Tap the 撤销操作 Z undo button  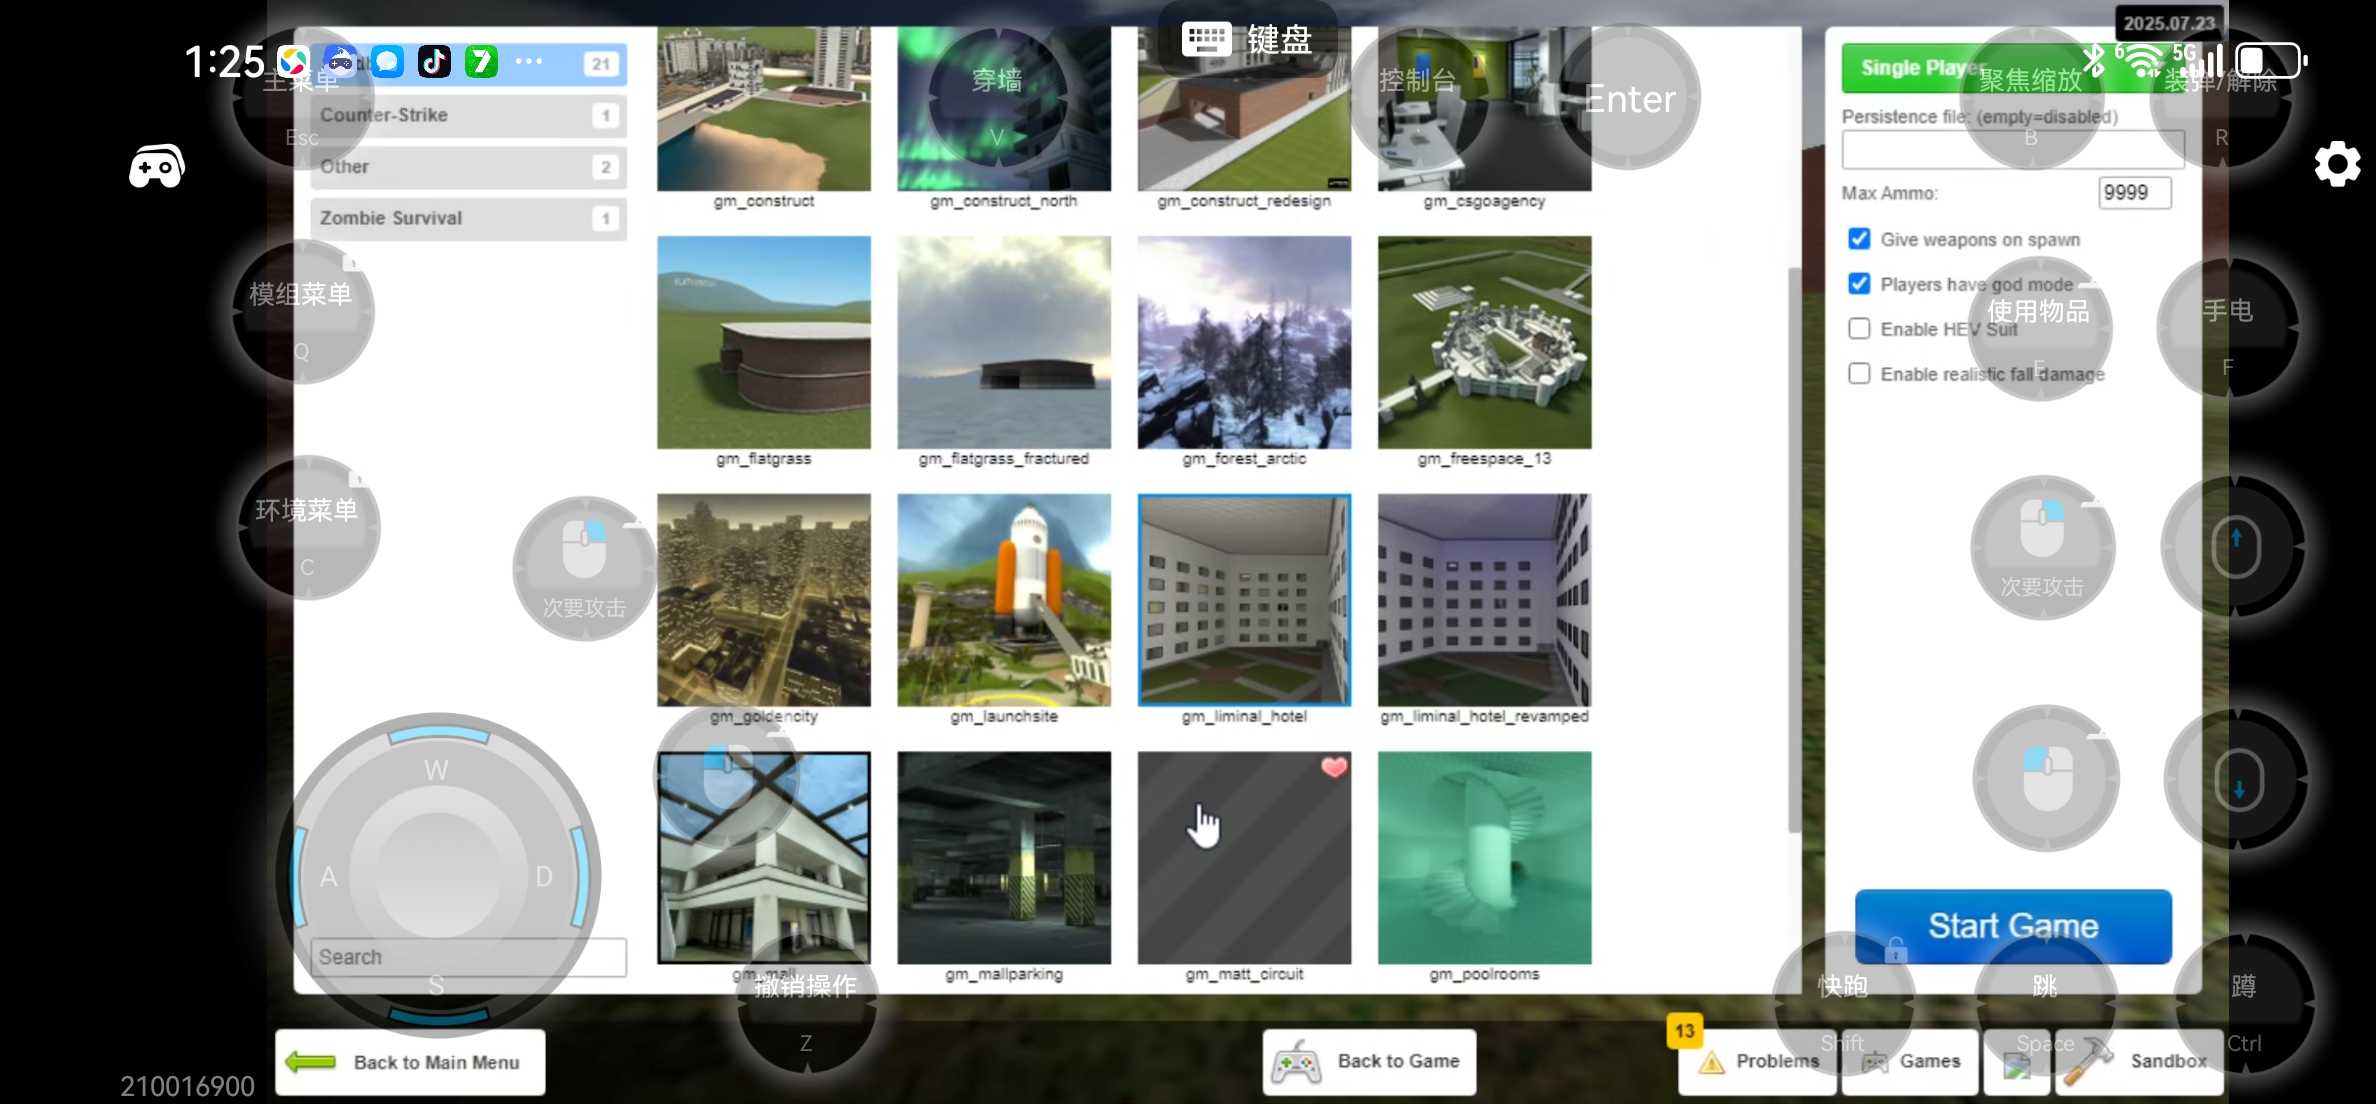pos(806,1004)
